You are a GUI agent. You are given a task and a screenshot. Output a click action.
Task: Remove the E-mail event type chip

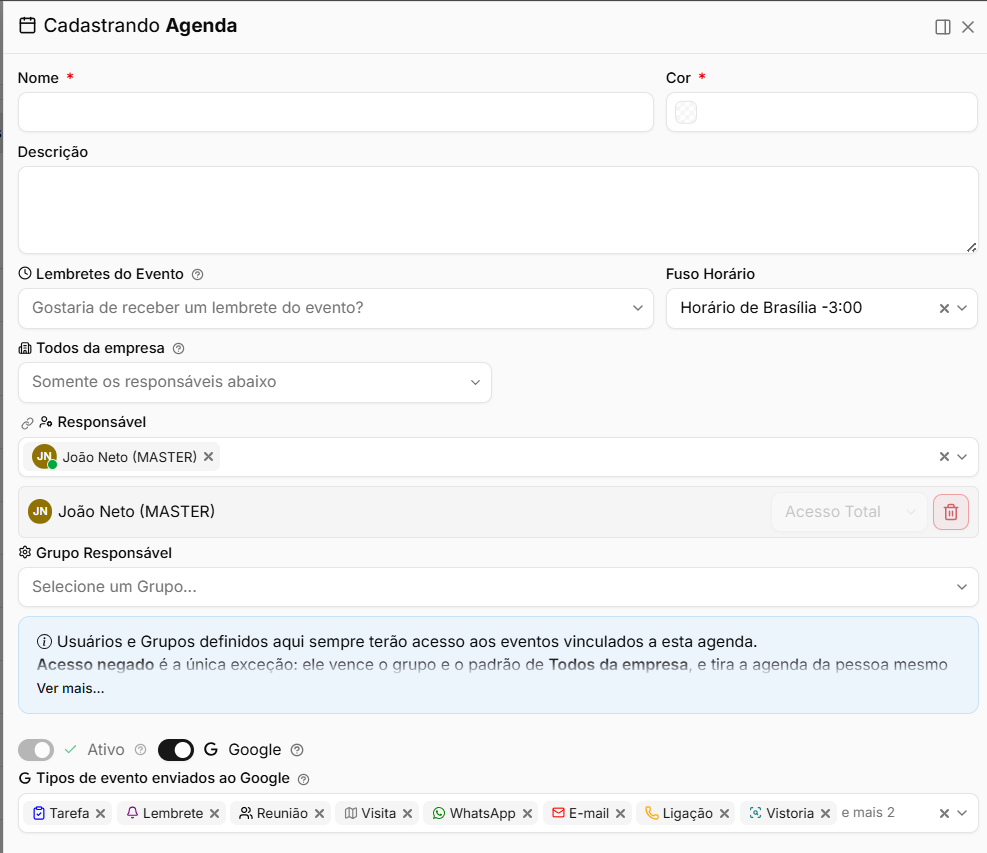(x=620, y=813)
